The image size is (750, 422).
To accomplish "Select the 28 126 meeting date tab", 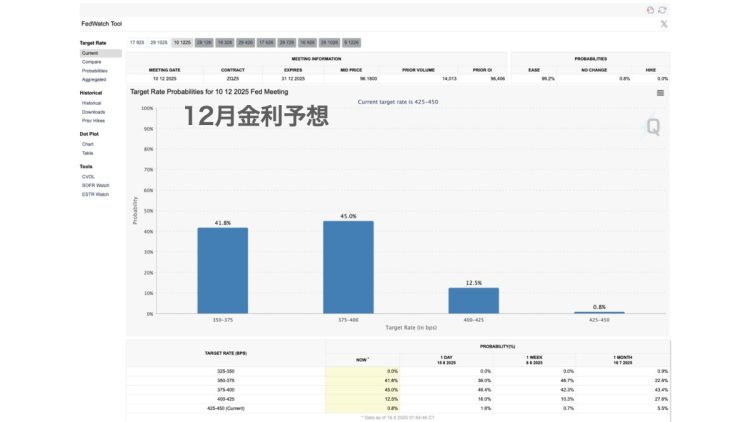I will (x=204, y=43).
